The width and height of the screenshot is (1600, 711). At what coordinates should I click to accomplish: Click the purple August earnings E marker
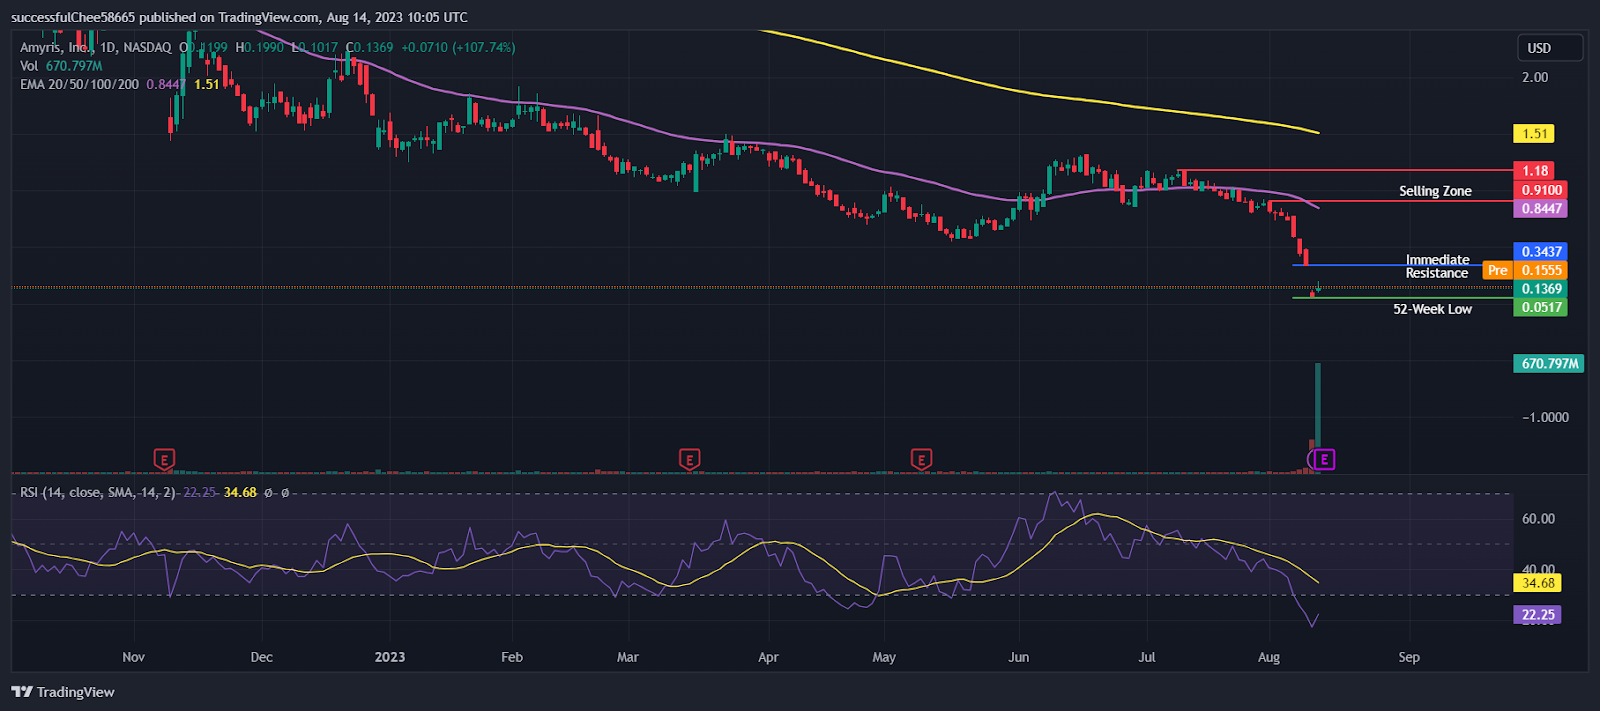tap(1324, 459)
